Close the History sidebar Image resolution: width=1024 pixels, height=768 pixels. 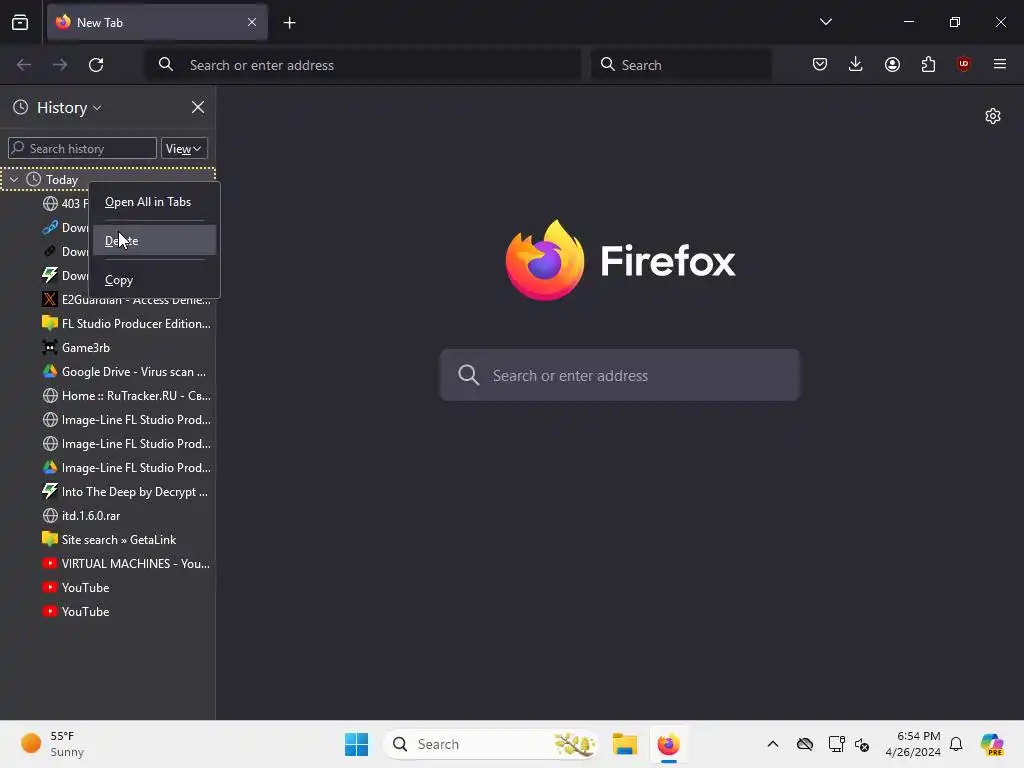click(198, 107)
